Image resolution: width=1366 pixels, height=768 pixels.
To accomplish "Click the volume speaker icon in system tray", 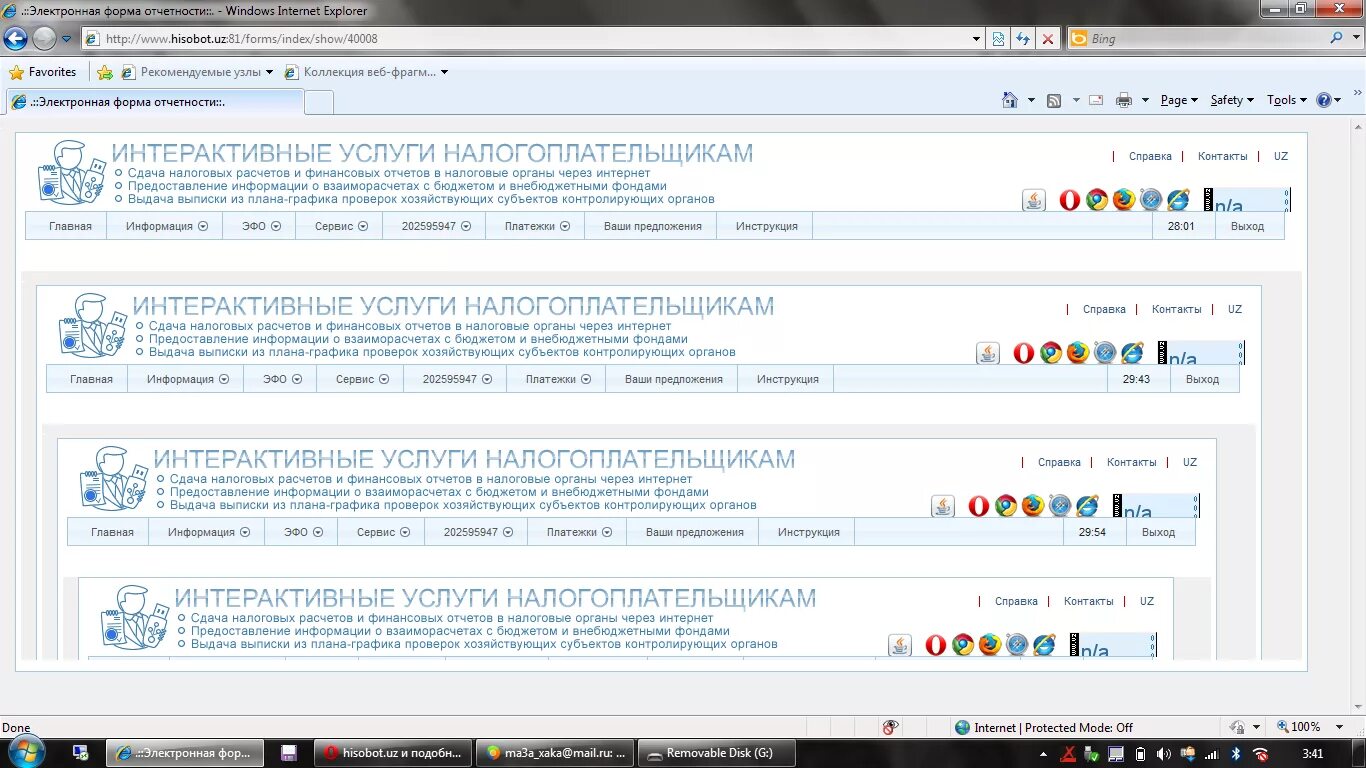I will (1162, 754).
